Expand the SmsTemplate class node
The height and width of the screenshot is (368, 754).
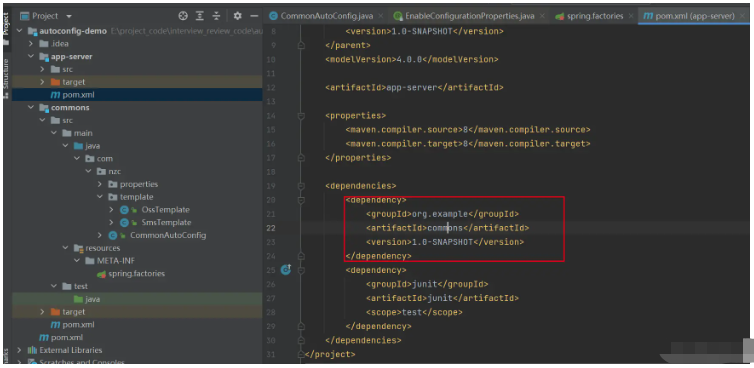(x=111, y=222)
